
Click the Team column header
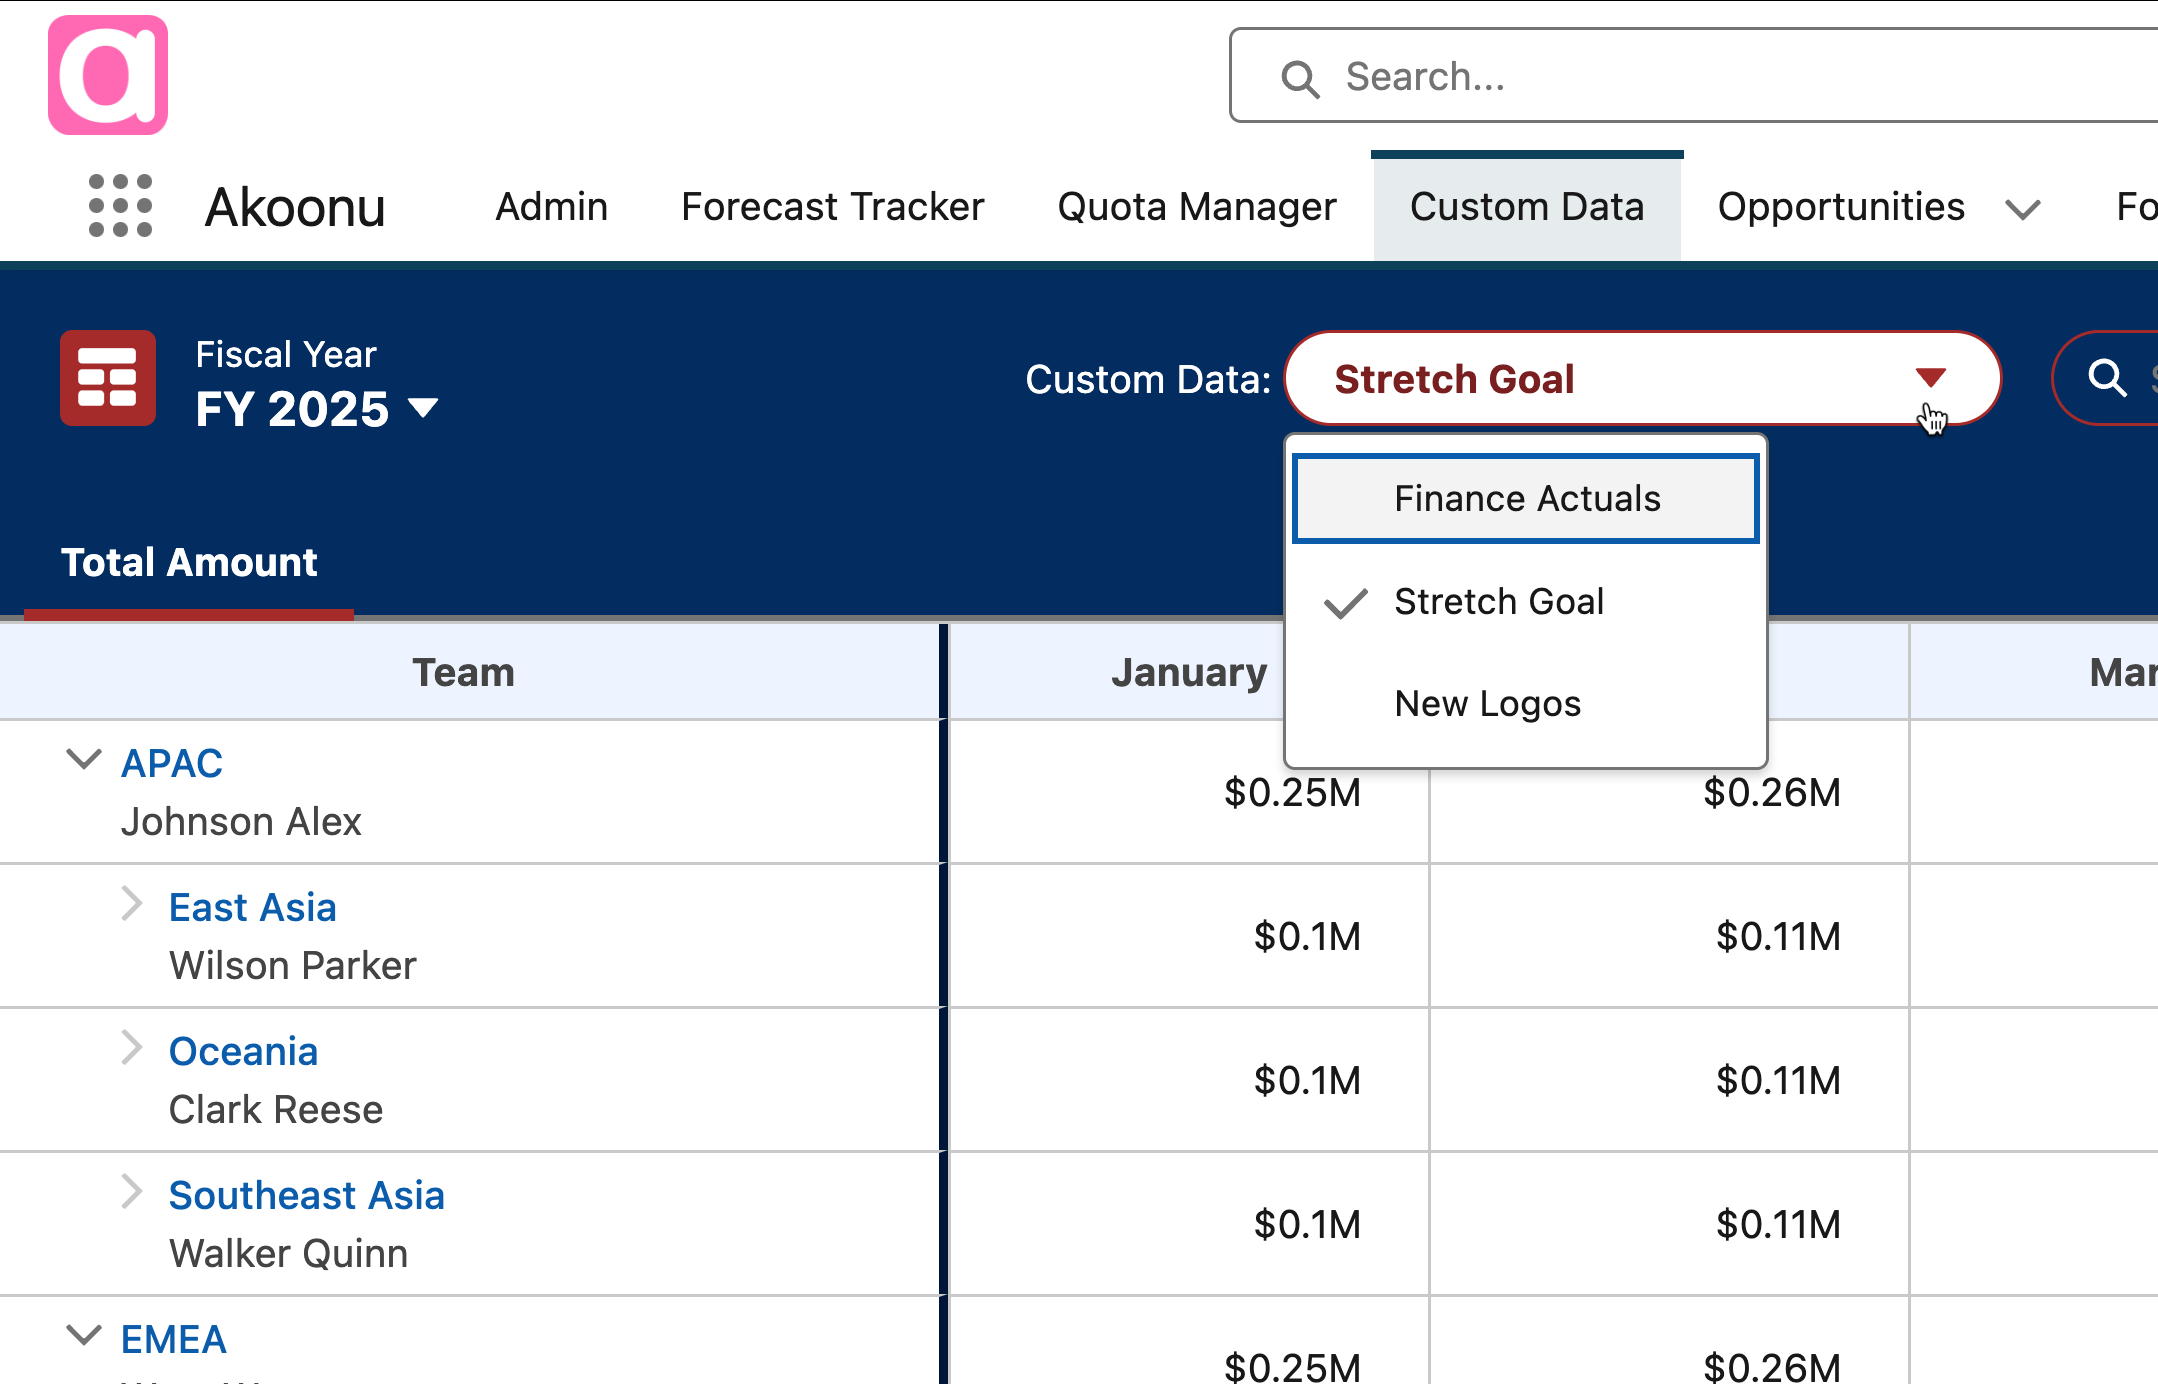(x=463, y=672)
